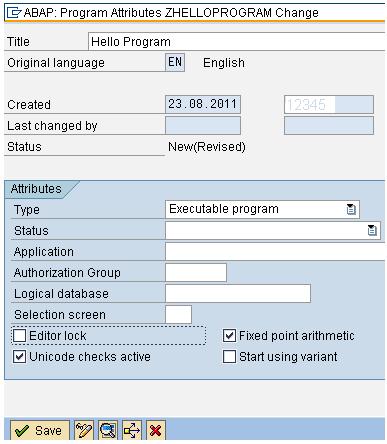The width and height of the screenshot is (387, 444).
Task: Click the Selection screen input field
Action: pos(178,314)
